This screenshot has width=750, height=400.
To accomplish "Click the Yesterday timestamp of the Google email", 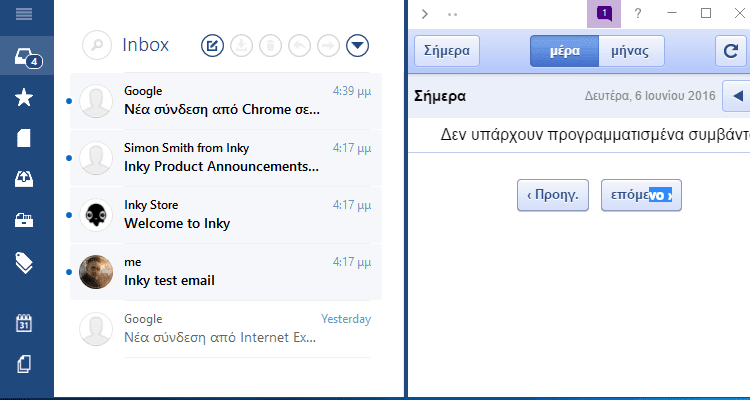I will [x=346, y=319].
